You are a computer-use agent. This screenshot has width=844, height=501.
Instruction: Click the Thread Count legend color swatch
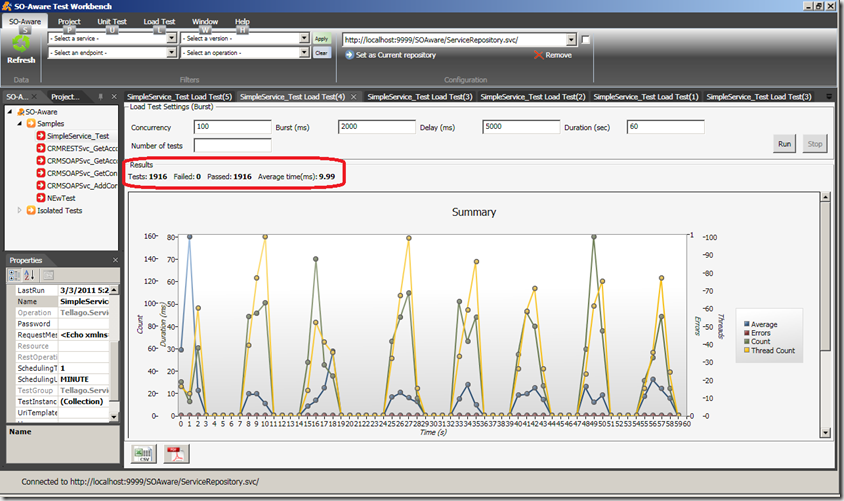747,350
